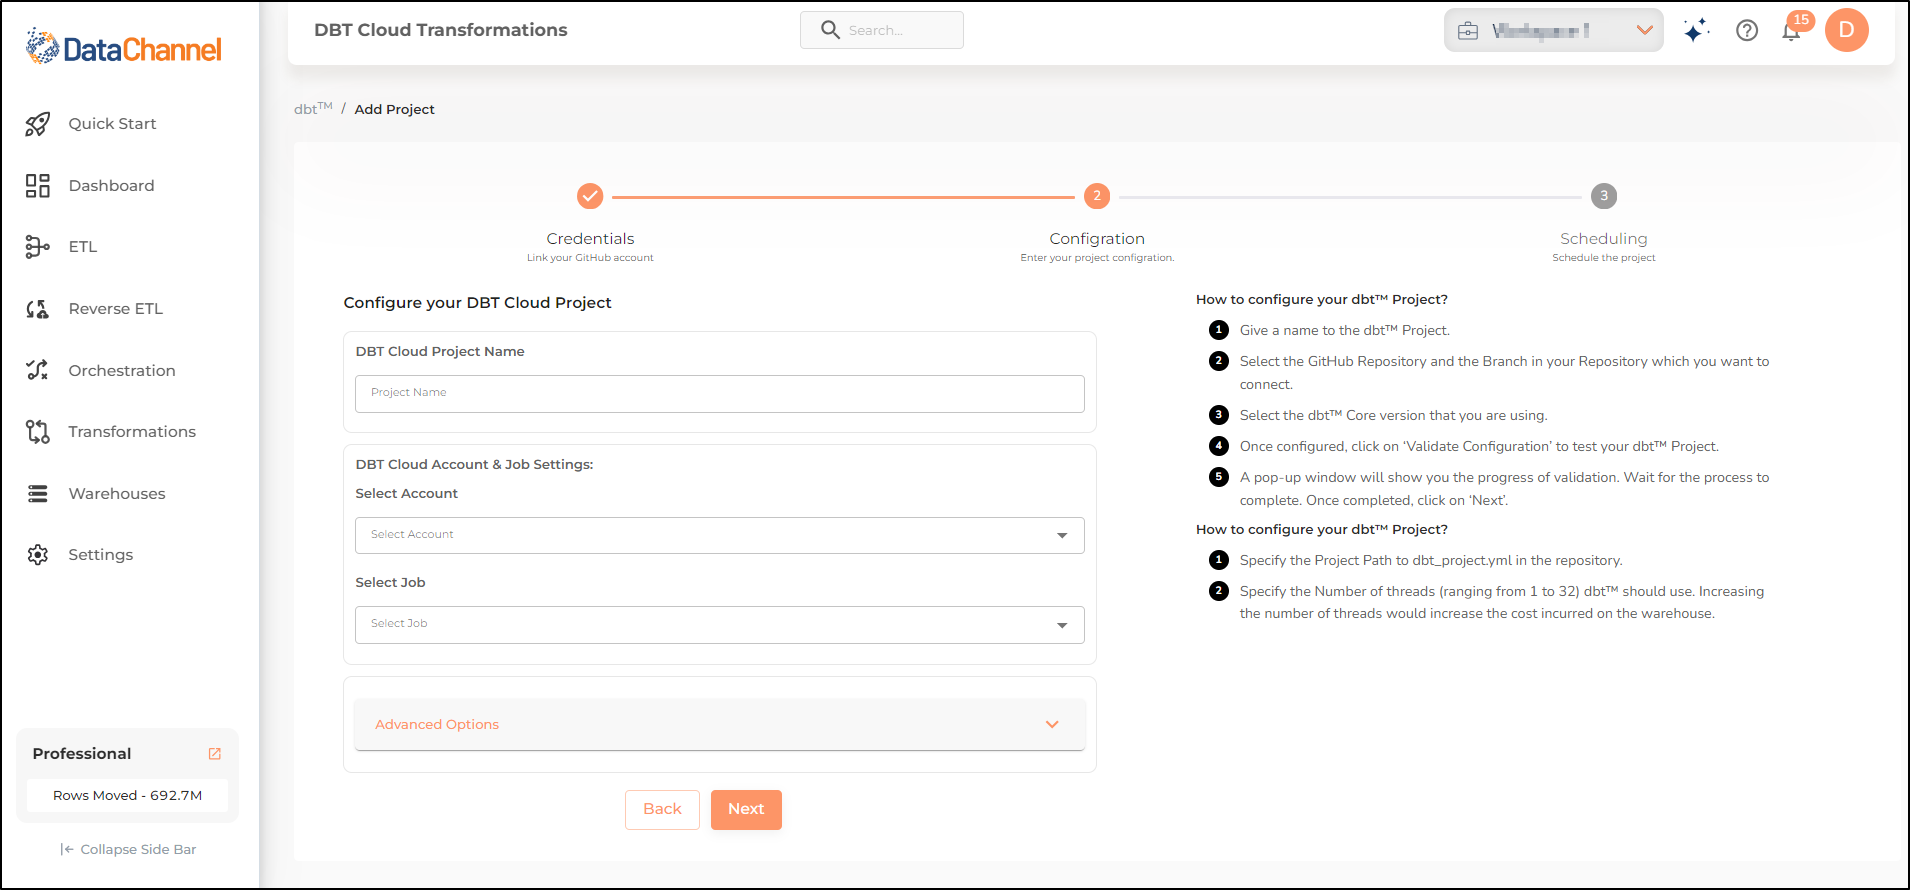Open notifications bell with 15 badge
This screenshot has width=1910, height=890.
coord(1793,29)
